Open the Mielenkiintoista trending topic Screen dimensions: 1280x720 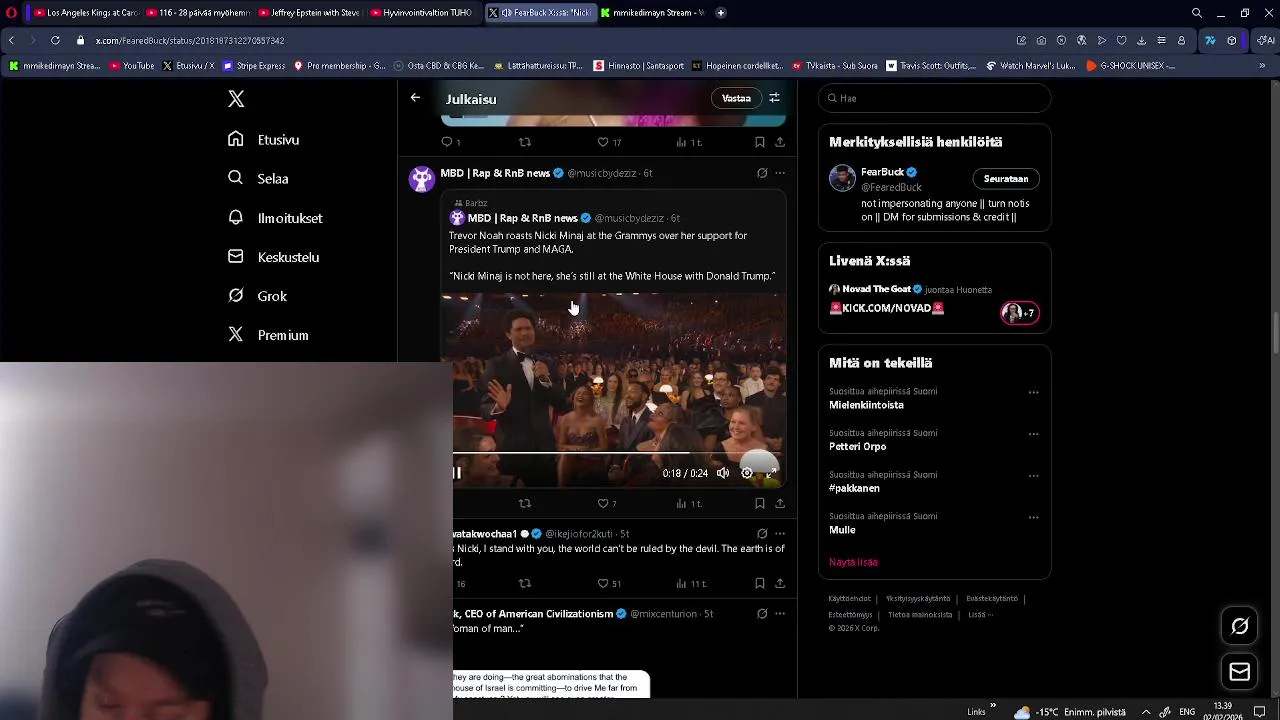(866, 405)
